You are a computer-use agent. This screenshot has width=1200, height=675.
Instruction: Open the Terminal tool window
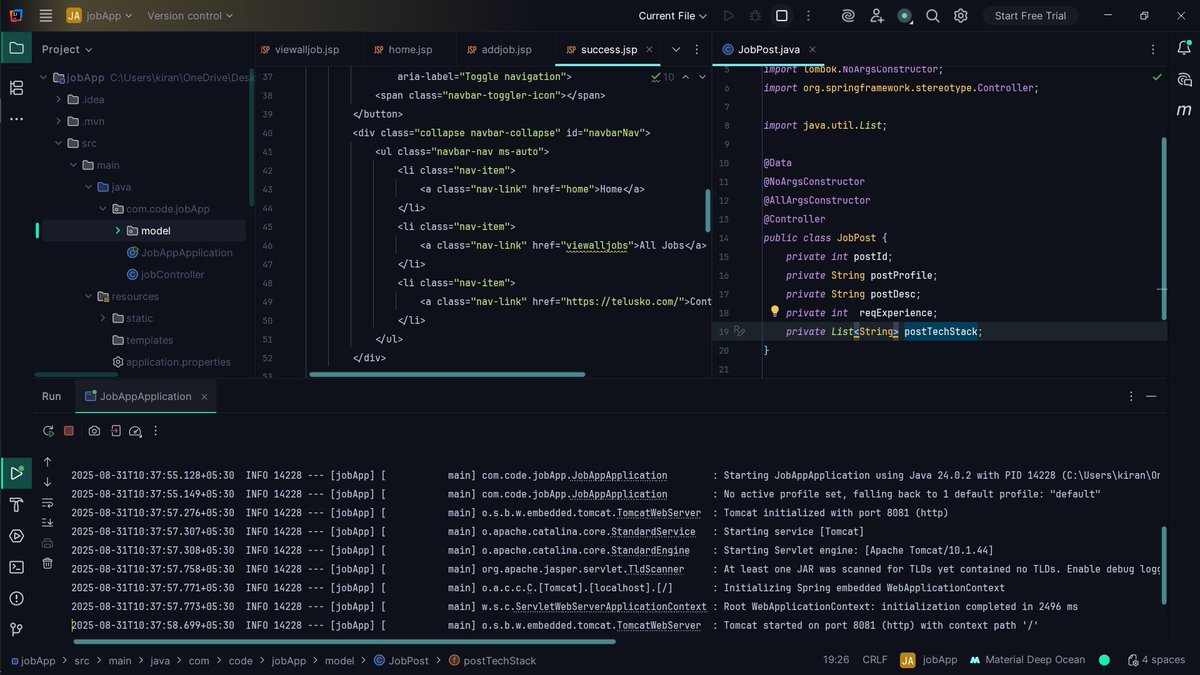[x=16, y=567]
